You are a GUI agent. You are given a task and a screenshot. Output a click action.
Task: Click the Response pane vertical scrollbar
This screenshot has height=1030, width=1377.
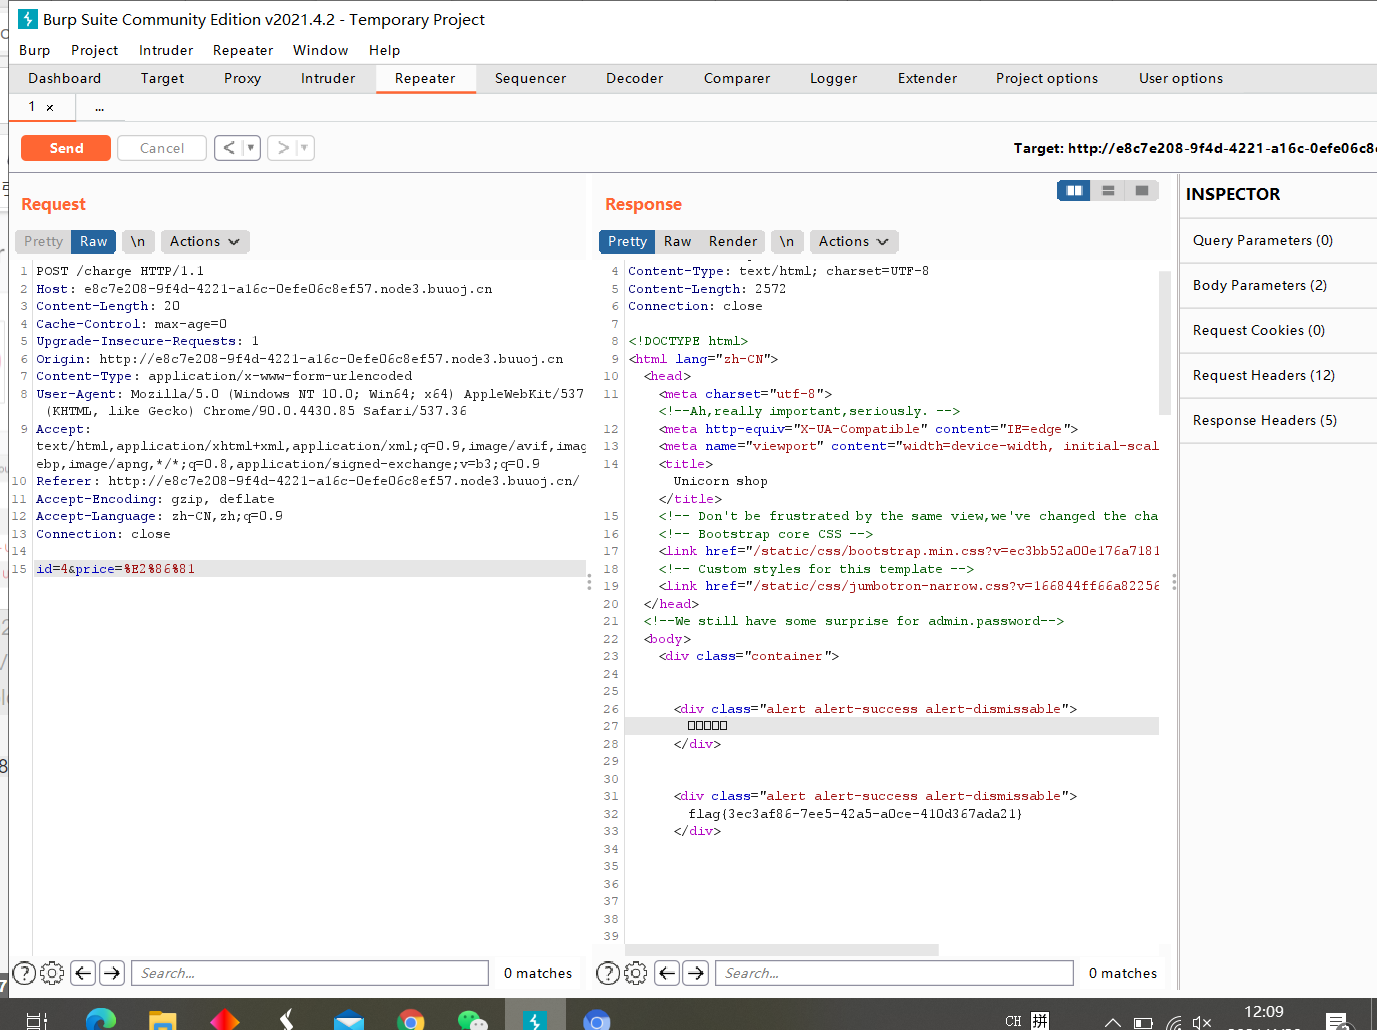1164,342
